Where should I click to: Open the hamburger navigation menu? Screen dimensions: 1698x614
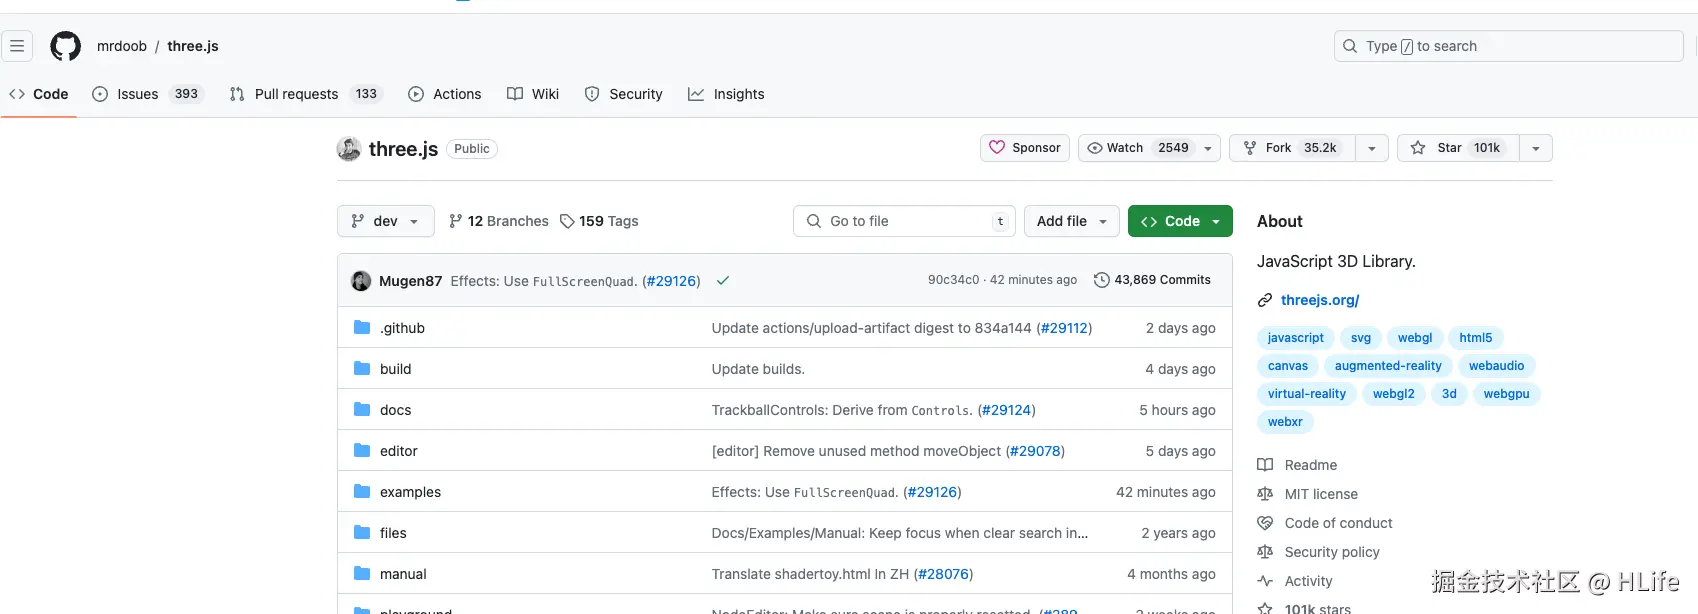click(x=17, y=46)
